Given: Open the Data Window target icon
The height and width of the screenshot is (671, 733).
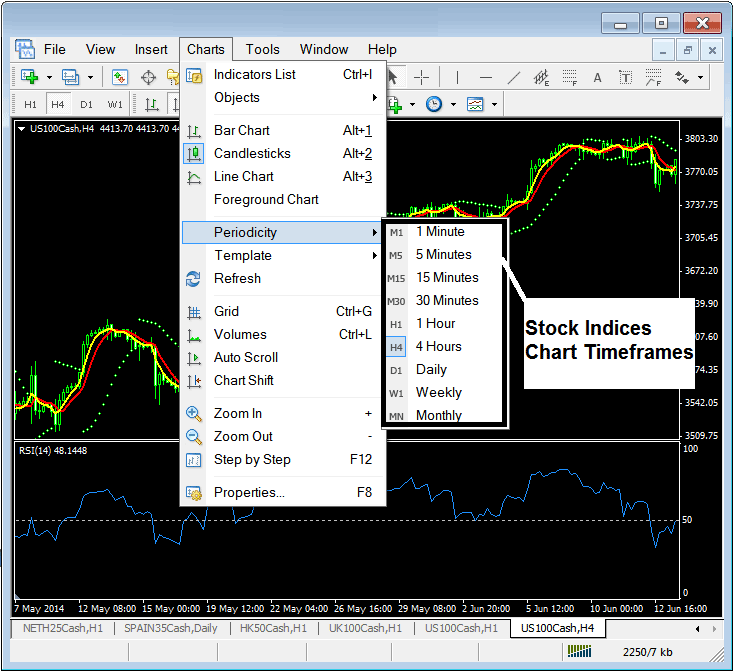Looking at the screenshot, I should point(148,77).
